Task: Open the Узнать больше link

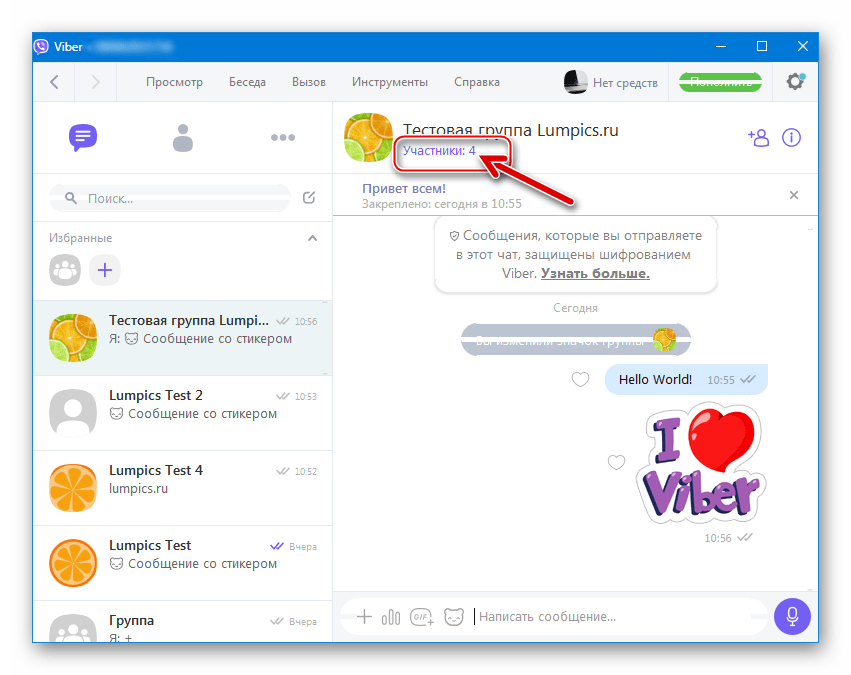Action: point(595,273)
